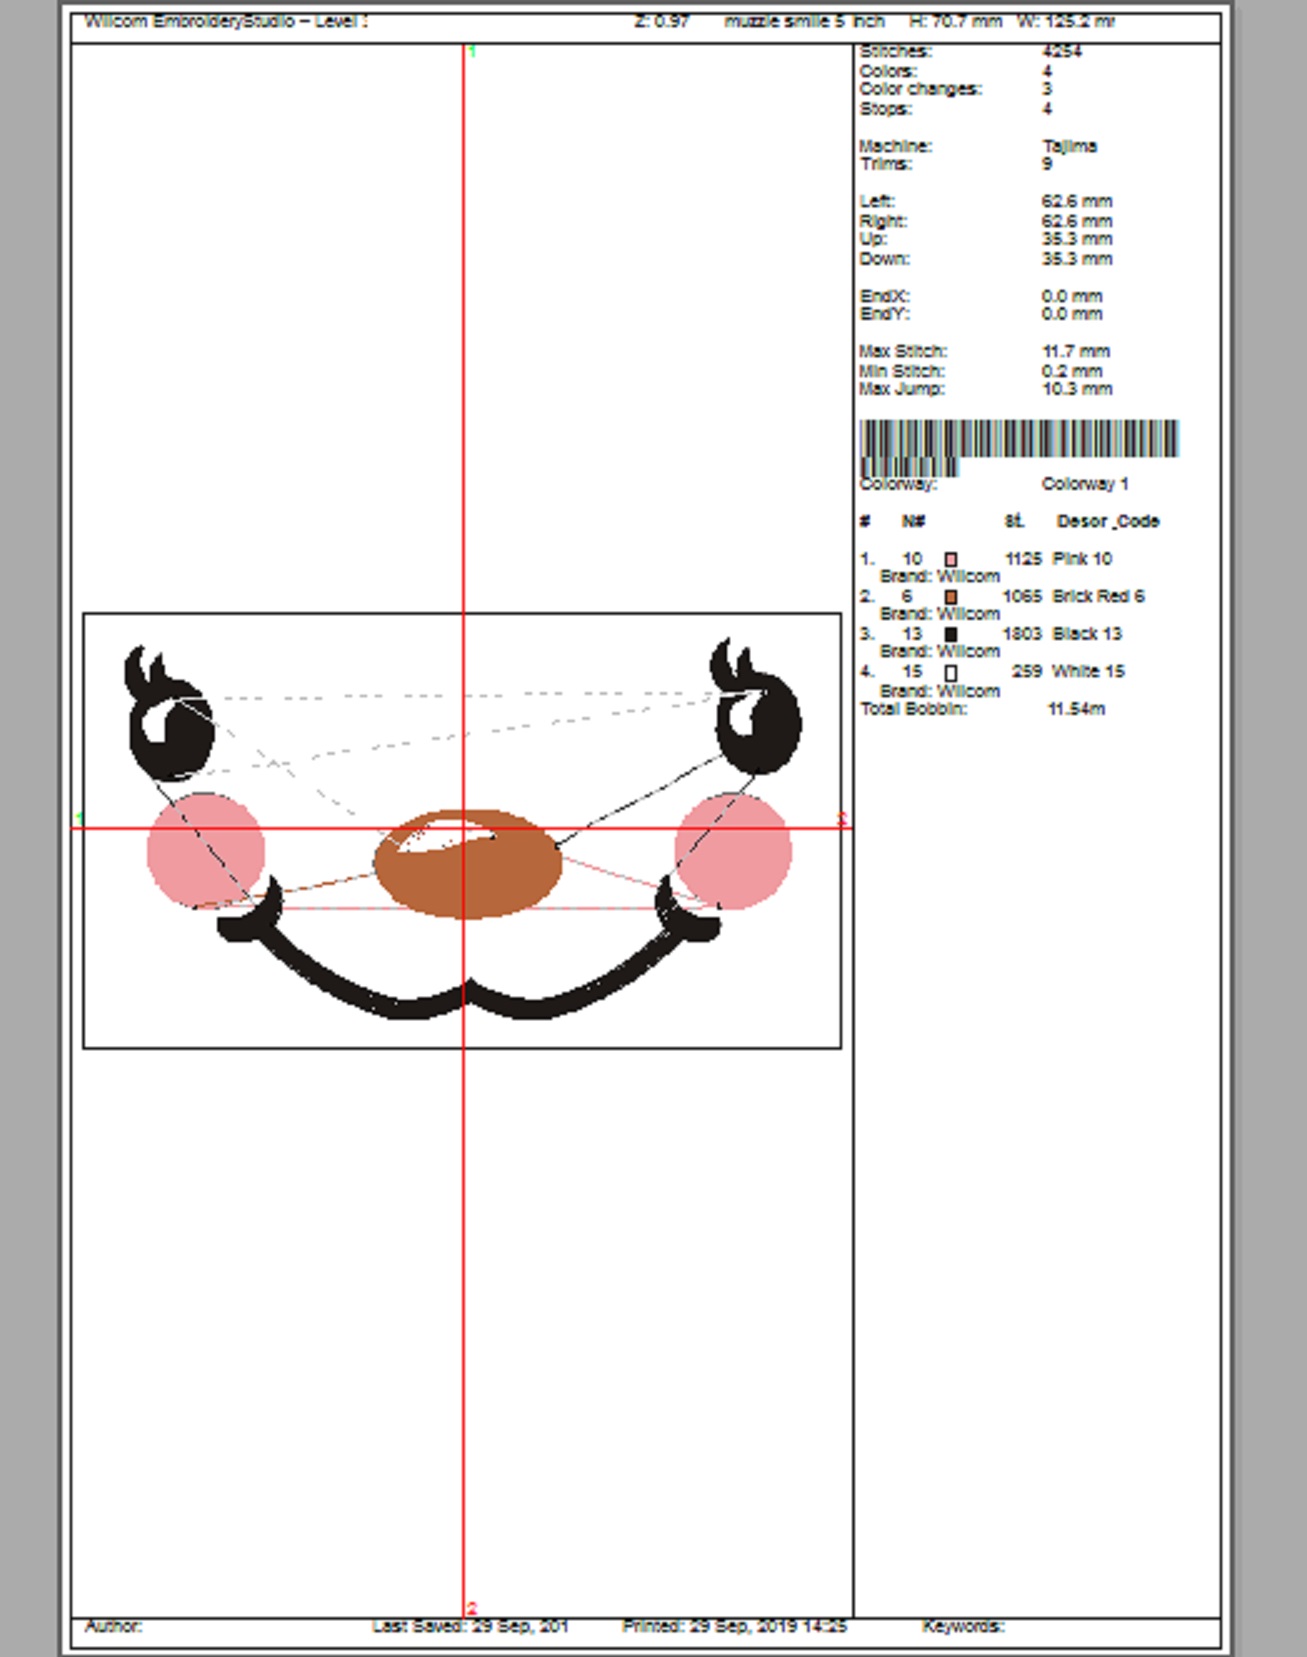
Task: Click the 'Stitches:' label
Action: 895,51
